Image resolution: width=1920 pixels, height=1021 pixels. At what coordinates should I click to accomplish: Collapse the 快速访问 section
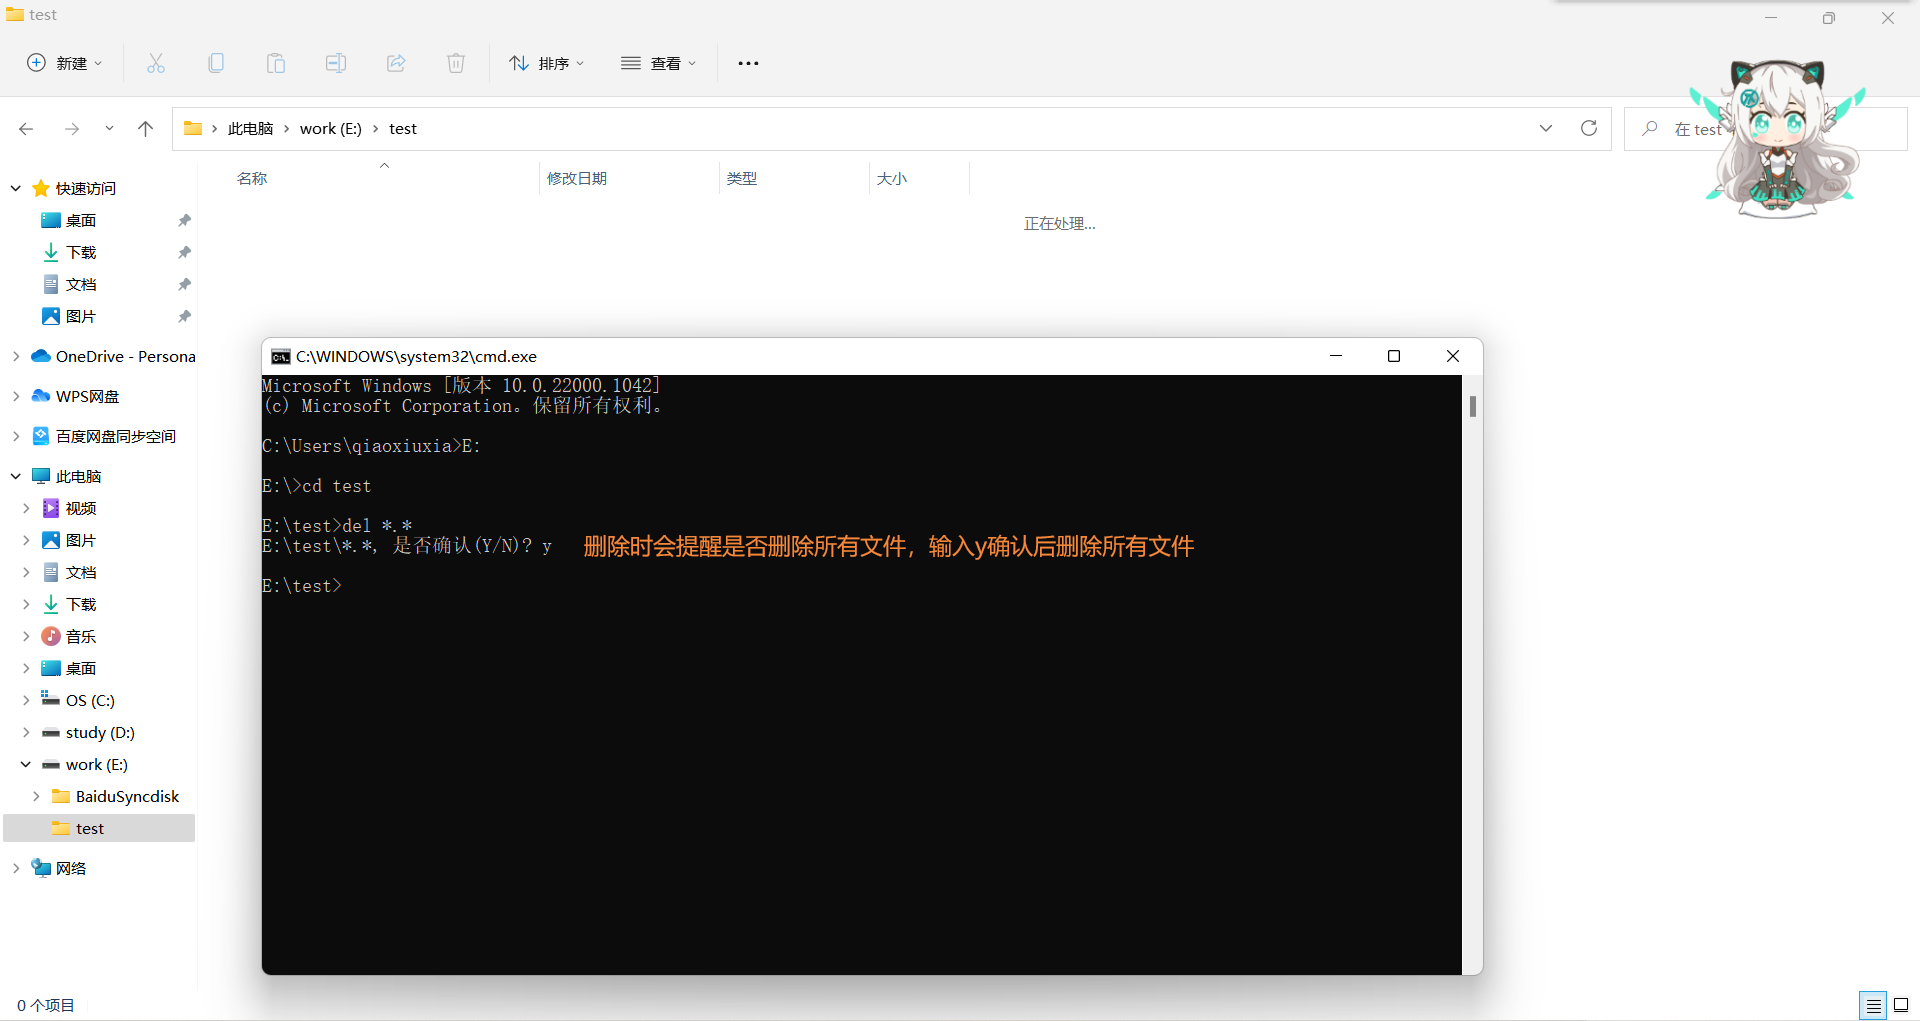tap(16, 188)
